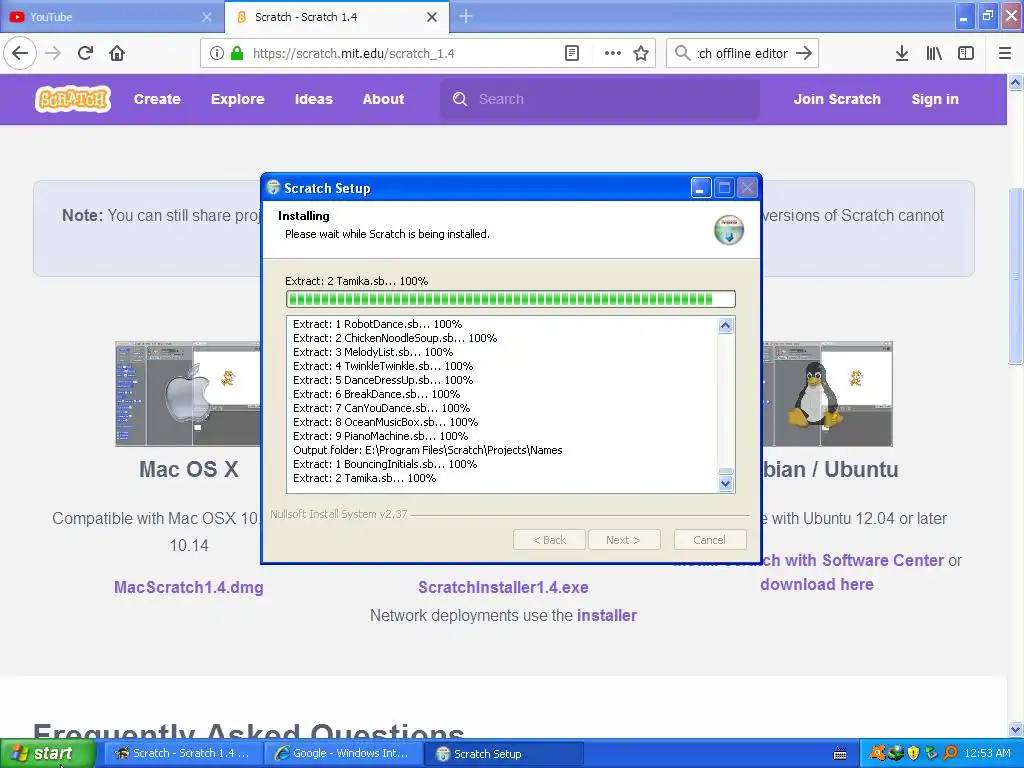Click the orange fox tray icon

[877, 753]
